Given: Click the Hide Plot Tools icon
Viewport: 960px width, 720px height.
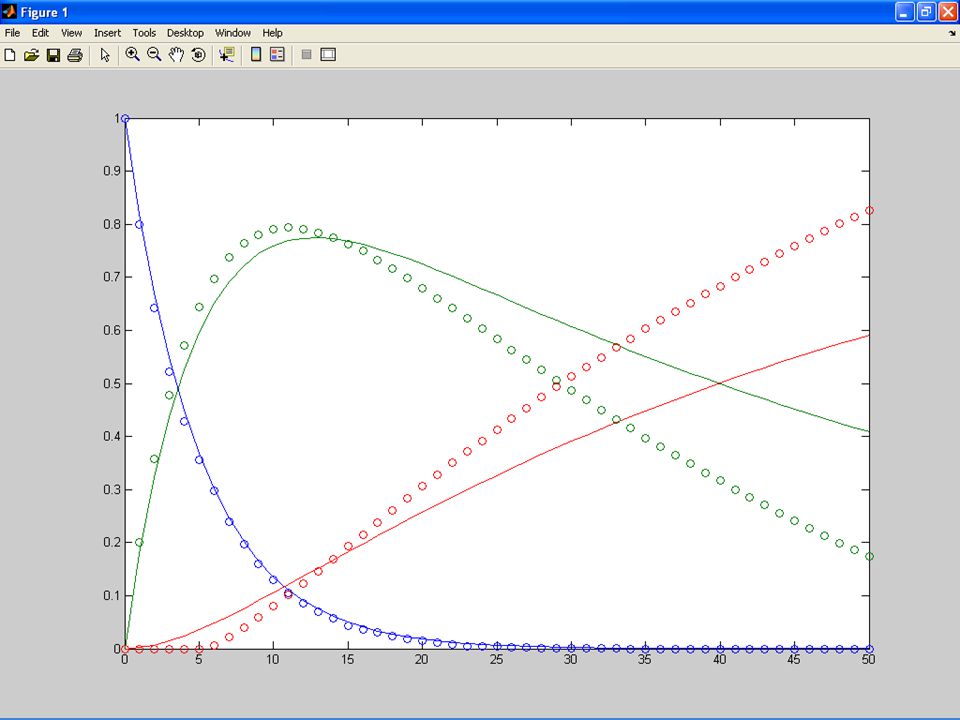Looking at the screenshot, I should 307,54.
